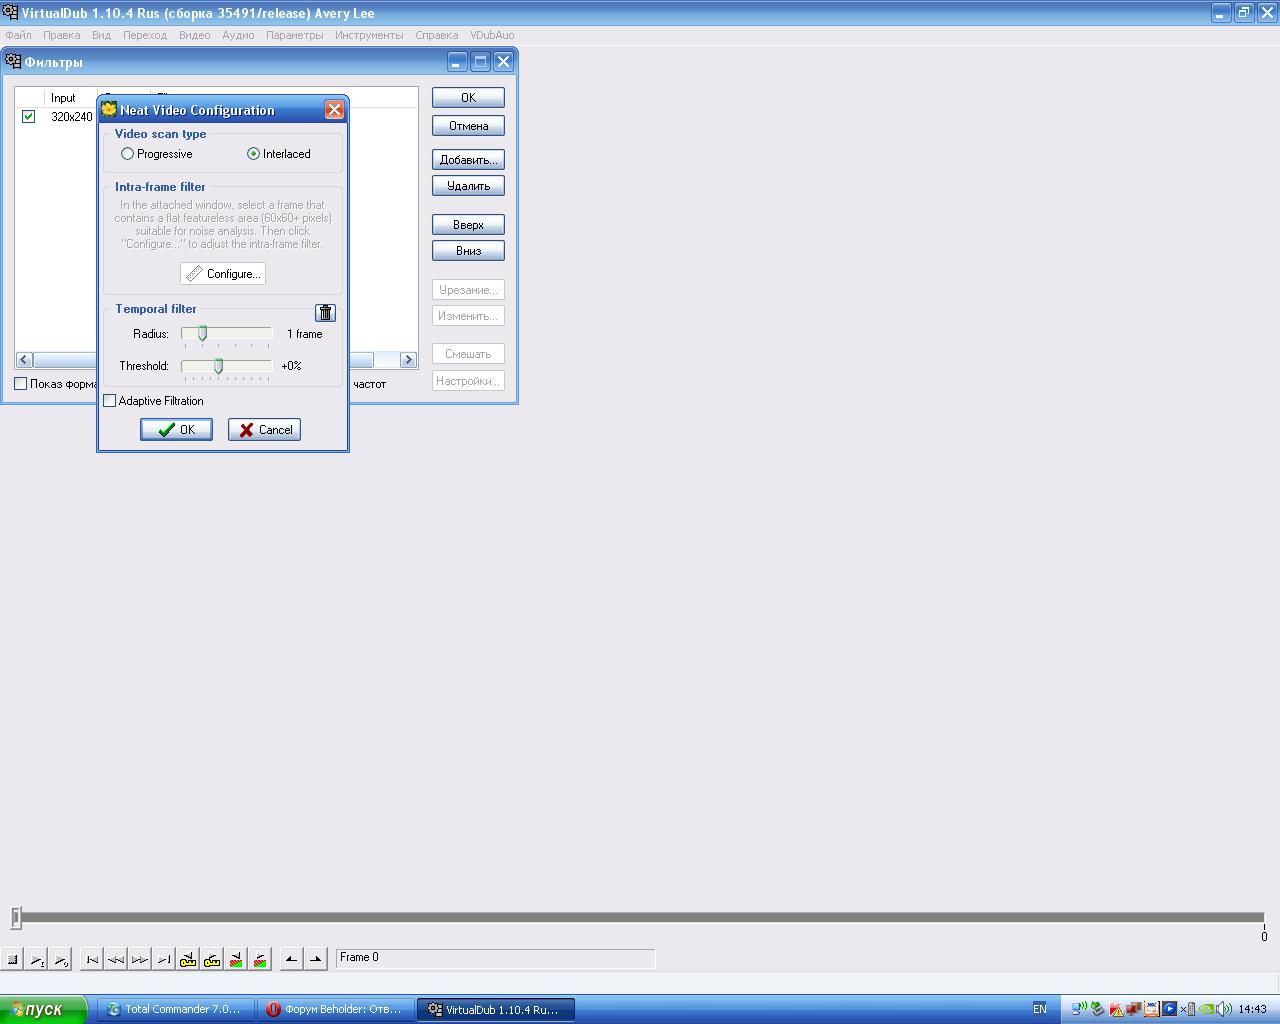Jump to the start of the video

[92, 960]
